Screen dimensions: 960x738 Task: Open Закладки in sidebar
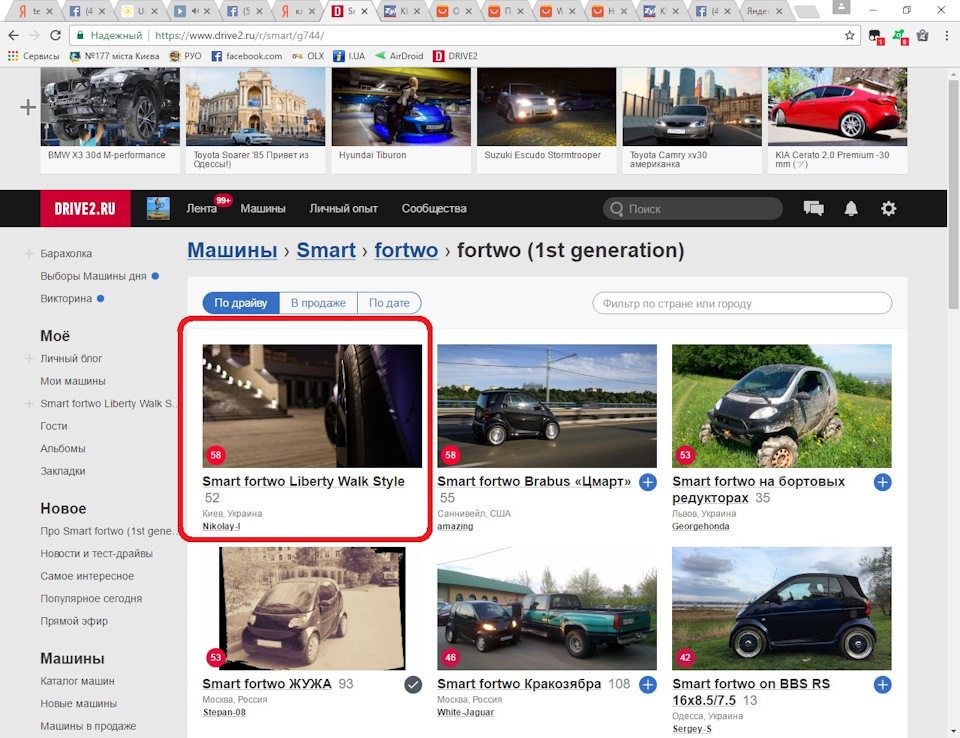62,471
